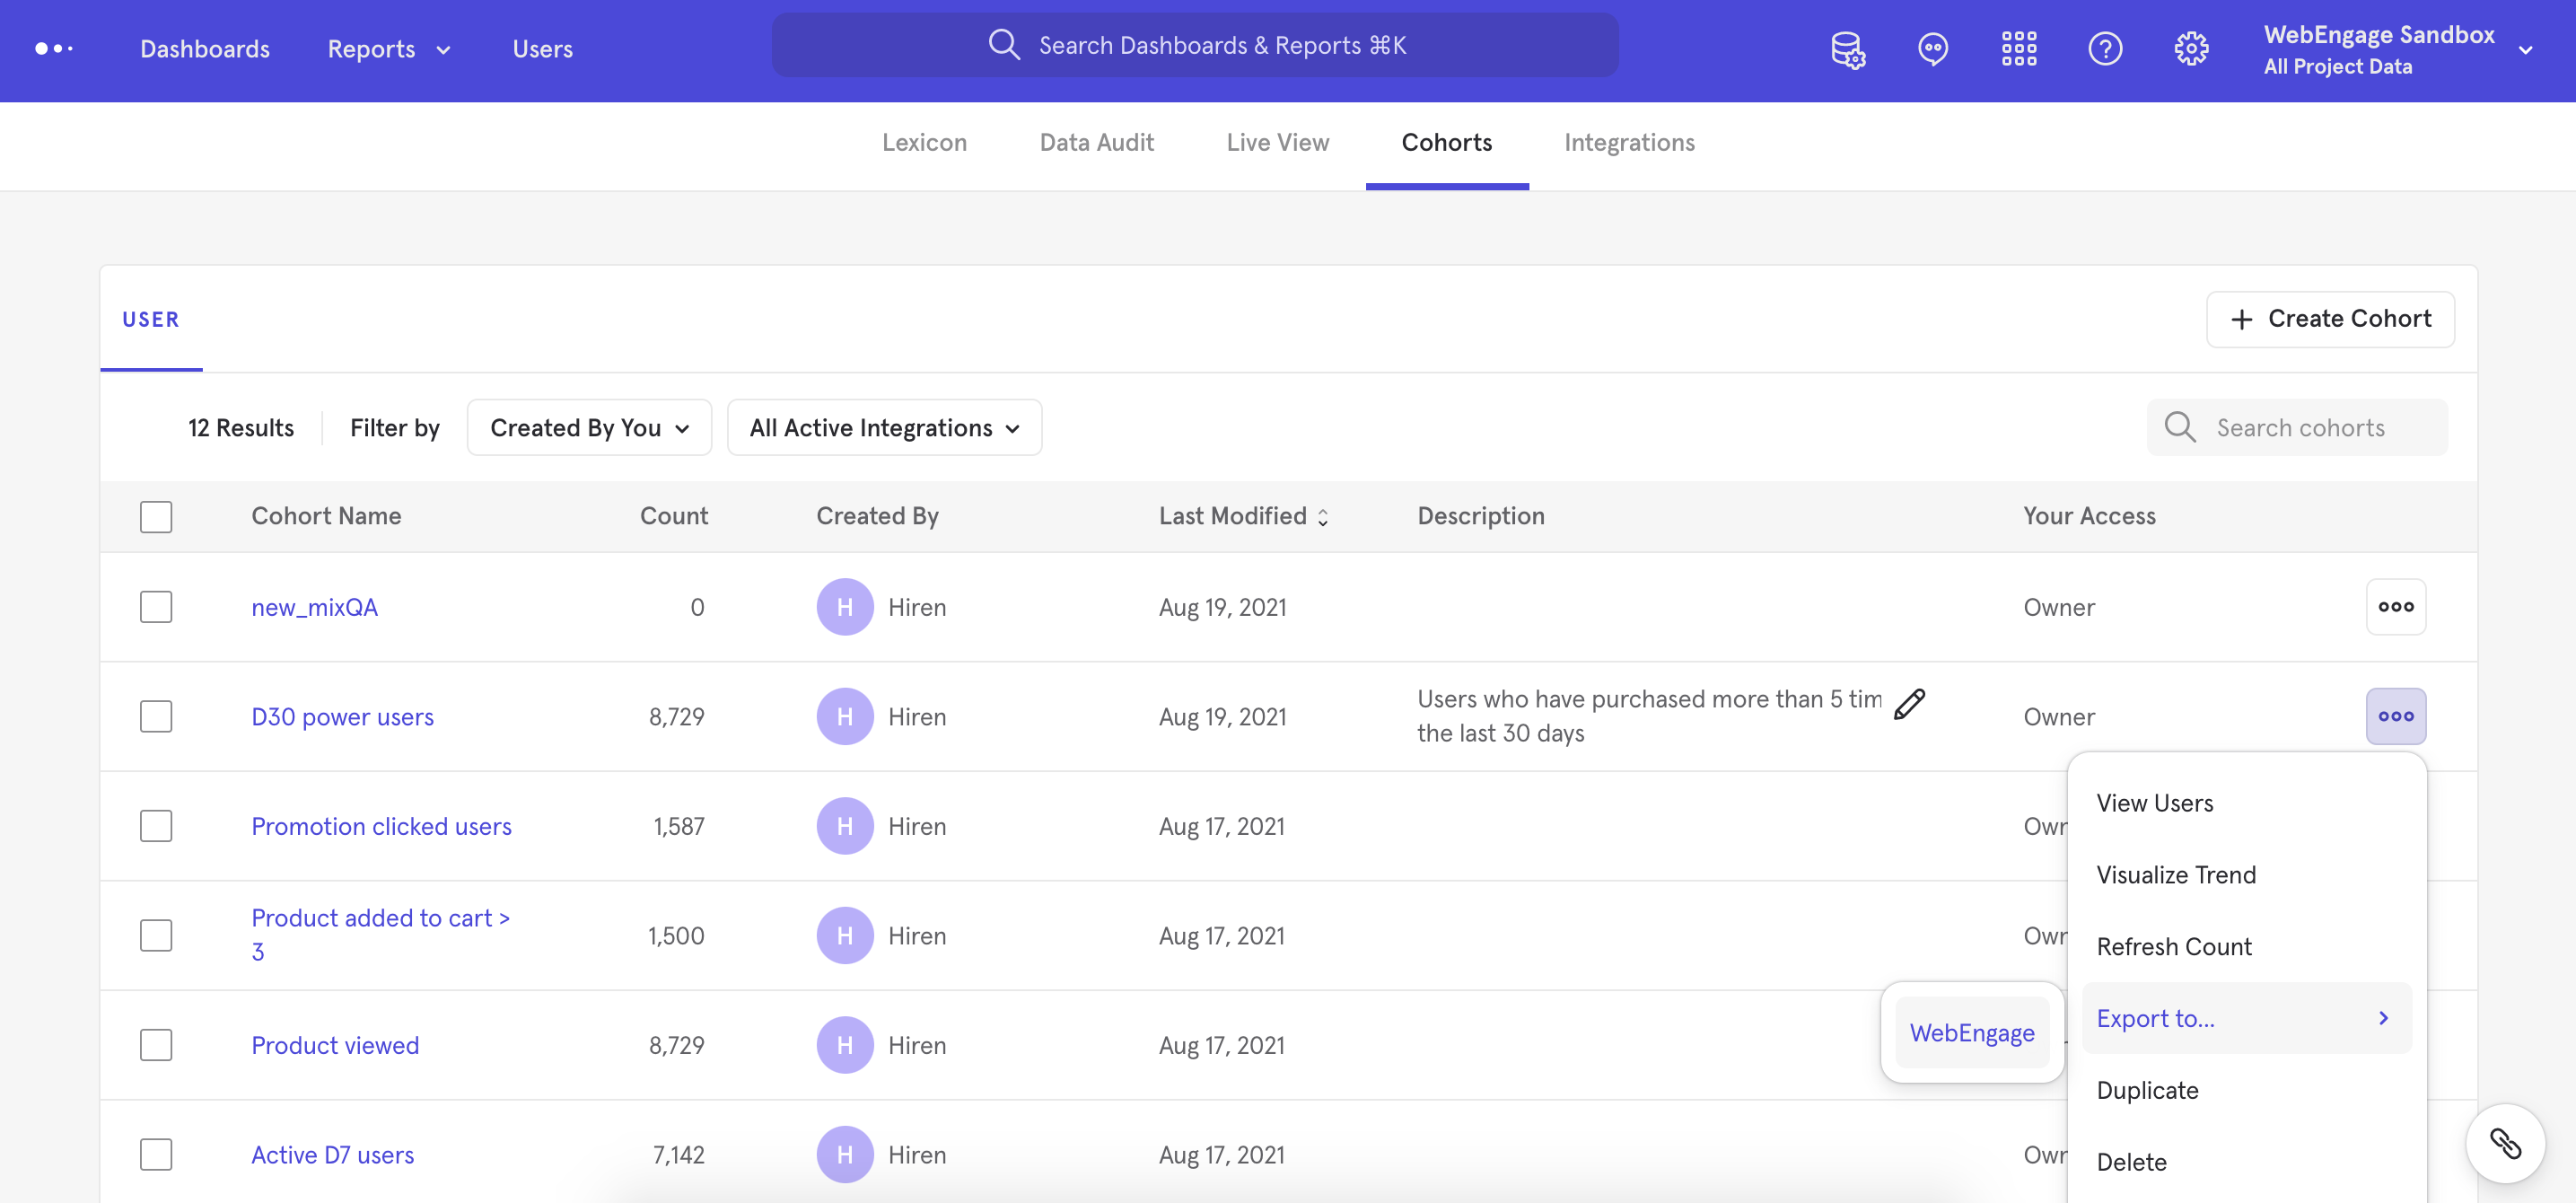Expand the Reports menu dropdown
Image resolution: width=2576 pixels, height=1203 pixels.
click(x=389, y=49)
